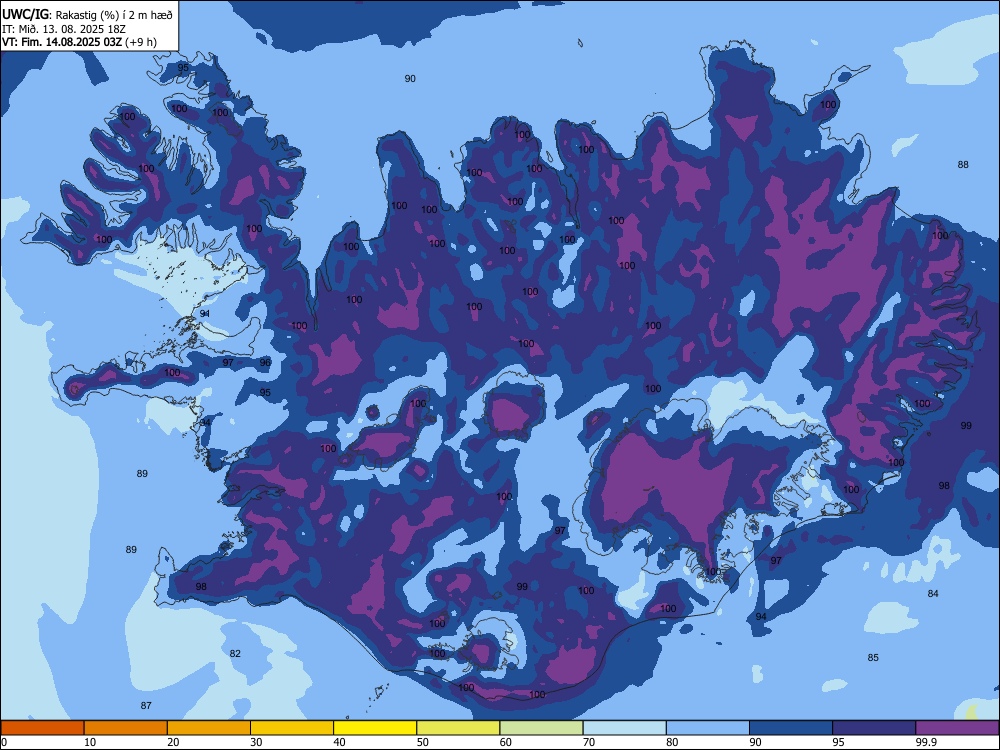
Task: Click the title text 'UWC/IG: Rakastig (%) í 2 m hæð'
Action: click(87, 14)
